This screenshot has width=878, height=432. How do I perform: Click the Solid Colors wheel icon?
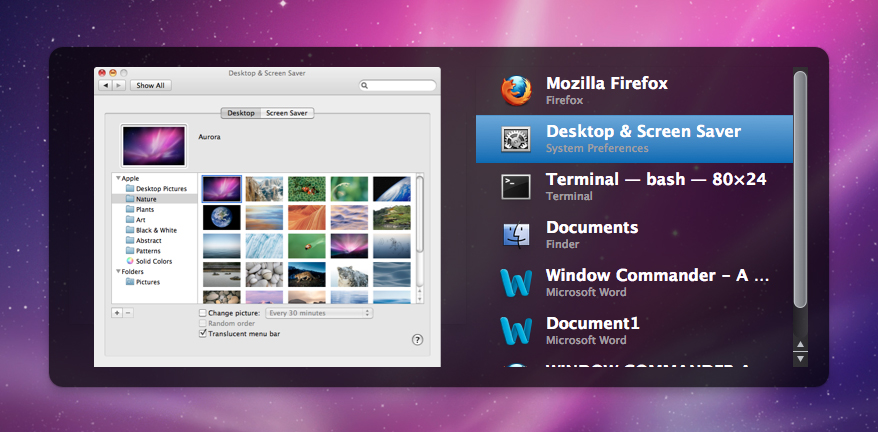point(130,261)
